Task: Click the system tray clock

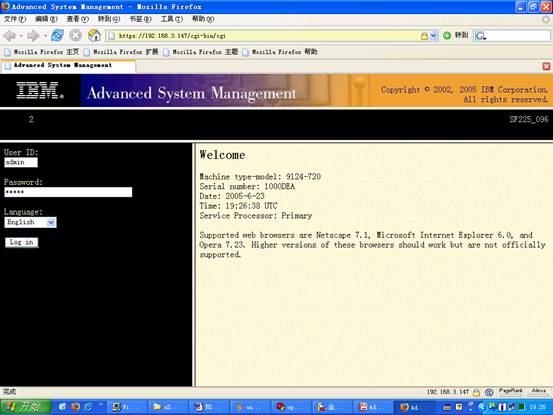Action: [x=537, y=407]
